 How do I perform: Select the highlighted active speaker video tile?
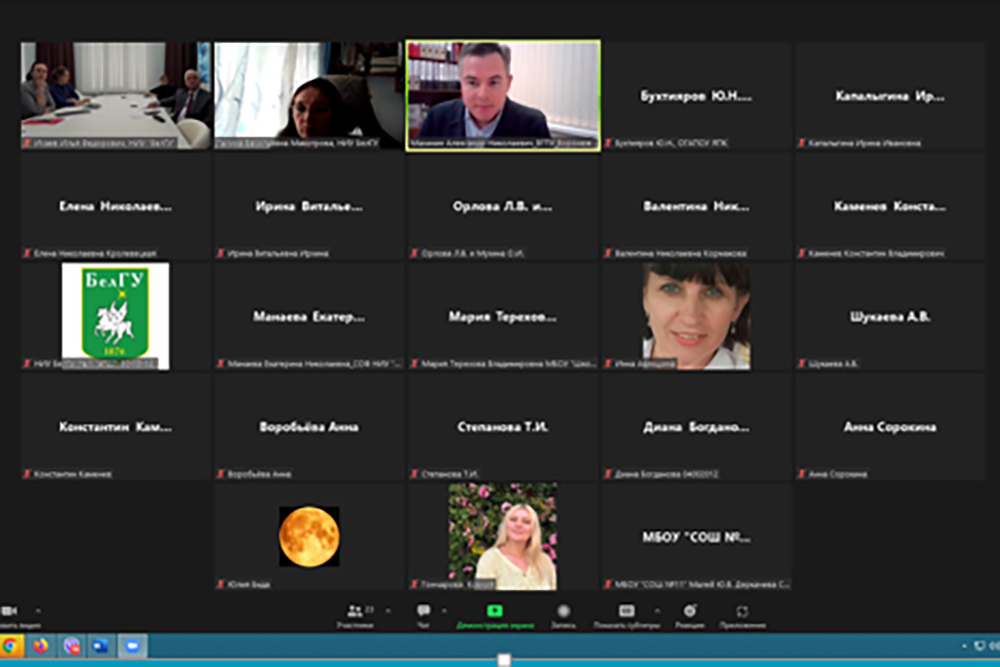[x=502, y=95]
